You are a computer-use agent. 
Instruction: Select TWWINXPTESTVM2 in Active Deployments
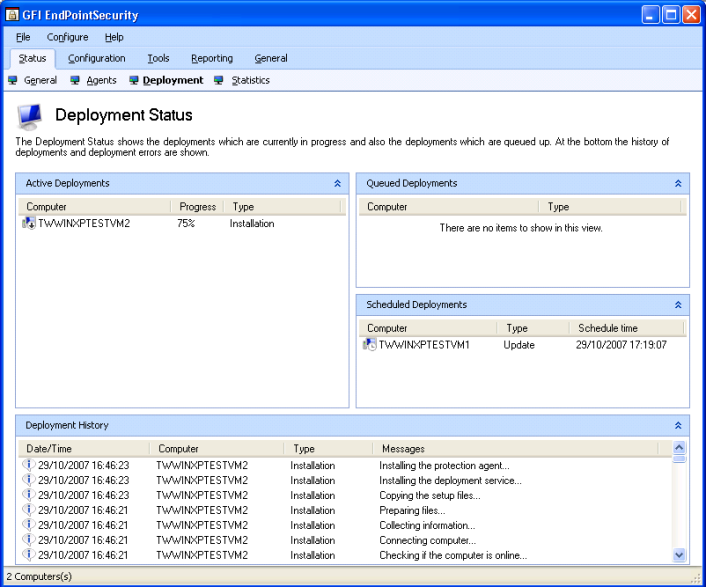click(84, 223)
